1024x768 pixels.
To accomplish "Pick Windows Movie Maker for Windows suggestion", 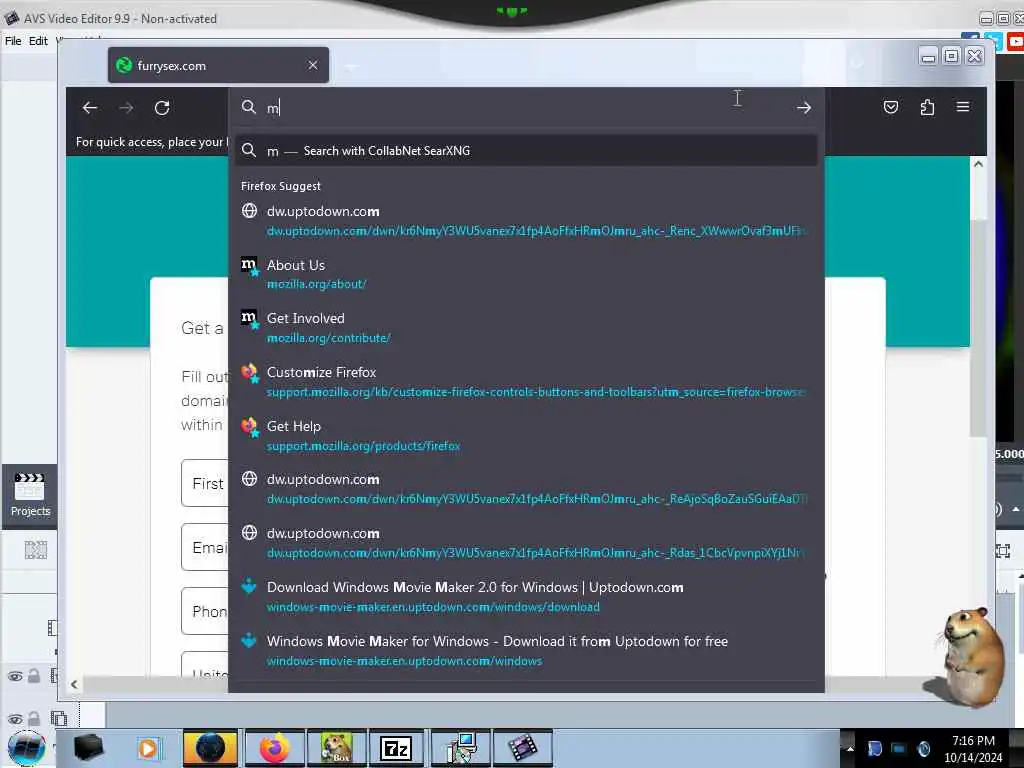I will tap(526, 651).
